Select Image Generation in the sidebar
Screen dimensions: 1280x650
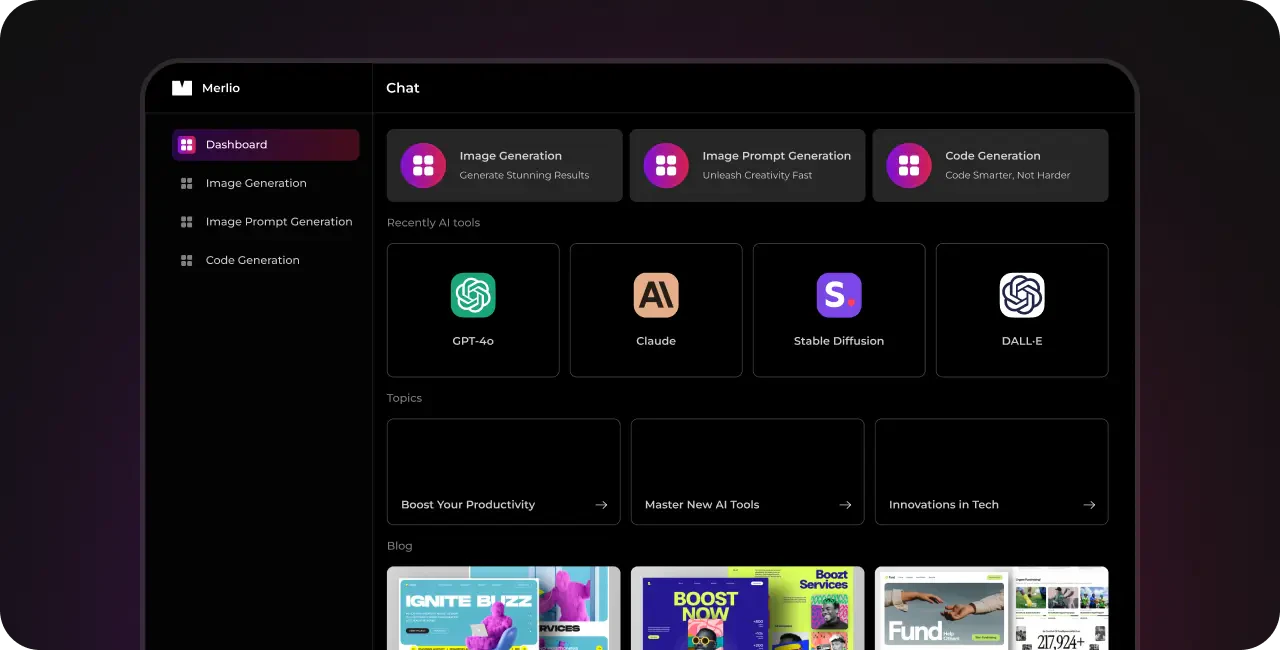tap(256, 183)
